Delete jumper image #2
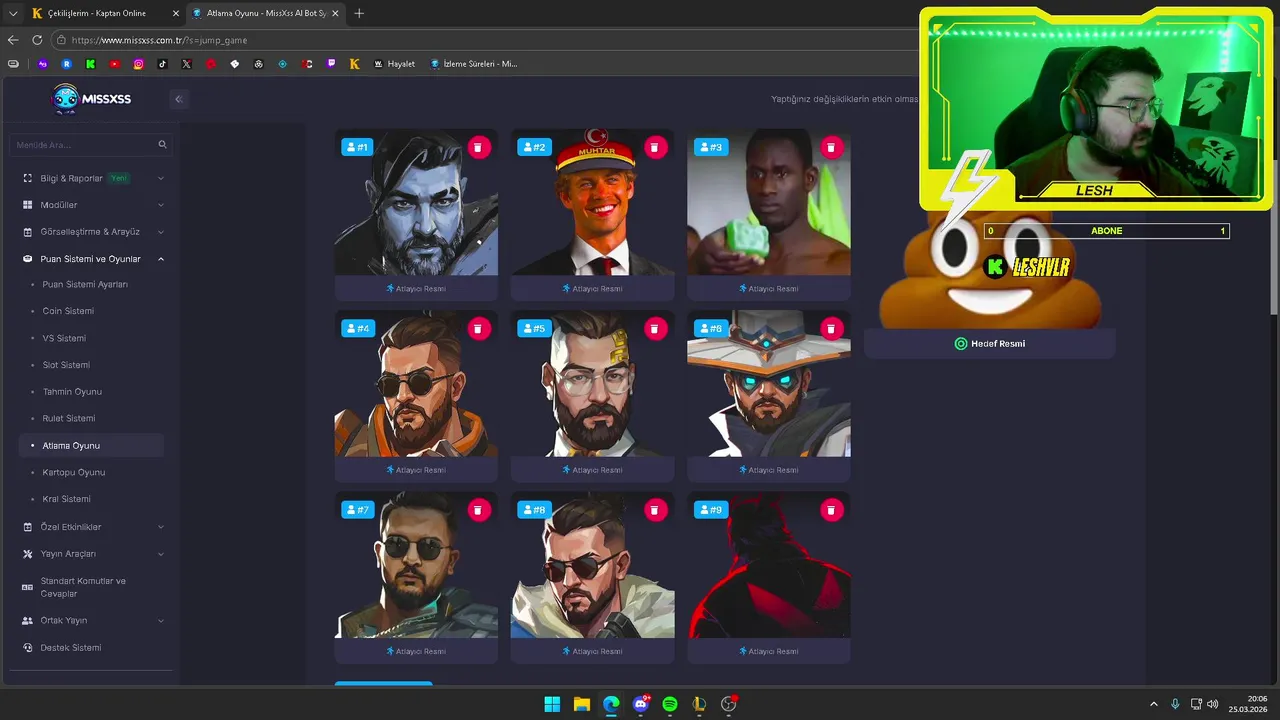The image size is (1280, 720). click(654, 147)
